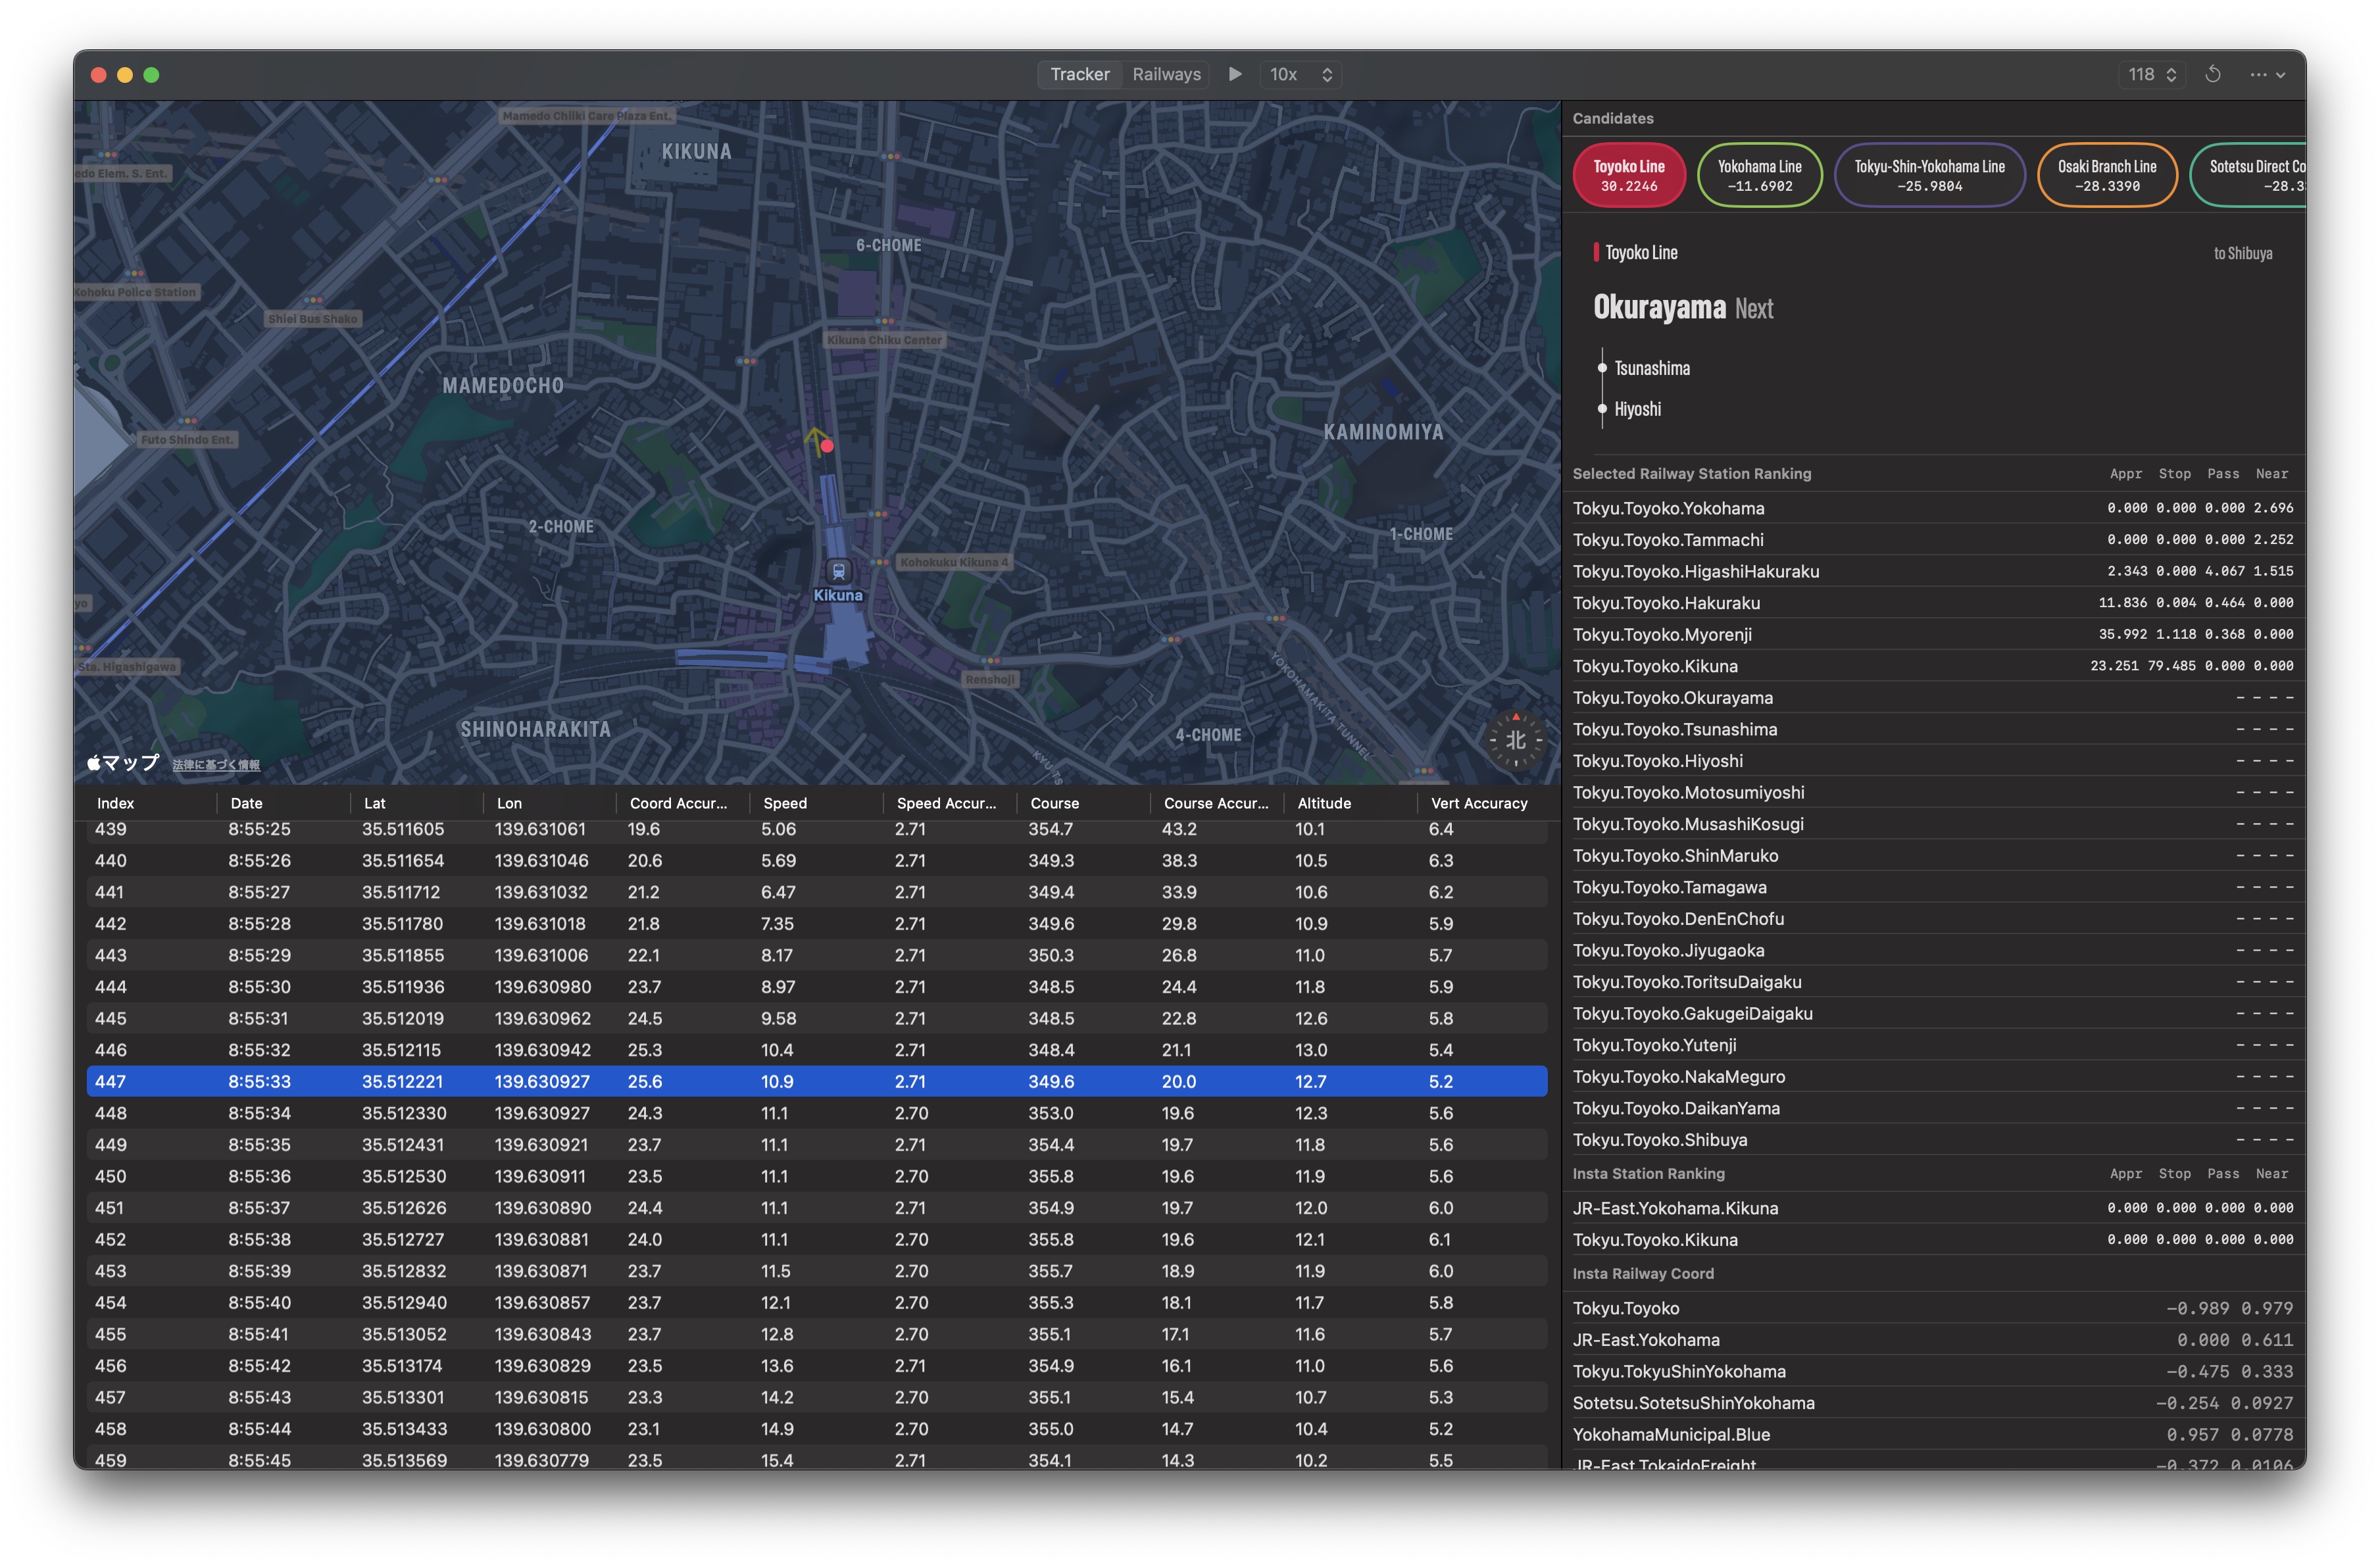Click Course Accuracy column header
The image size is (2380, 1567).
tap(1216, 803)
